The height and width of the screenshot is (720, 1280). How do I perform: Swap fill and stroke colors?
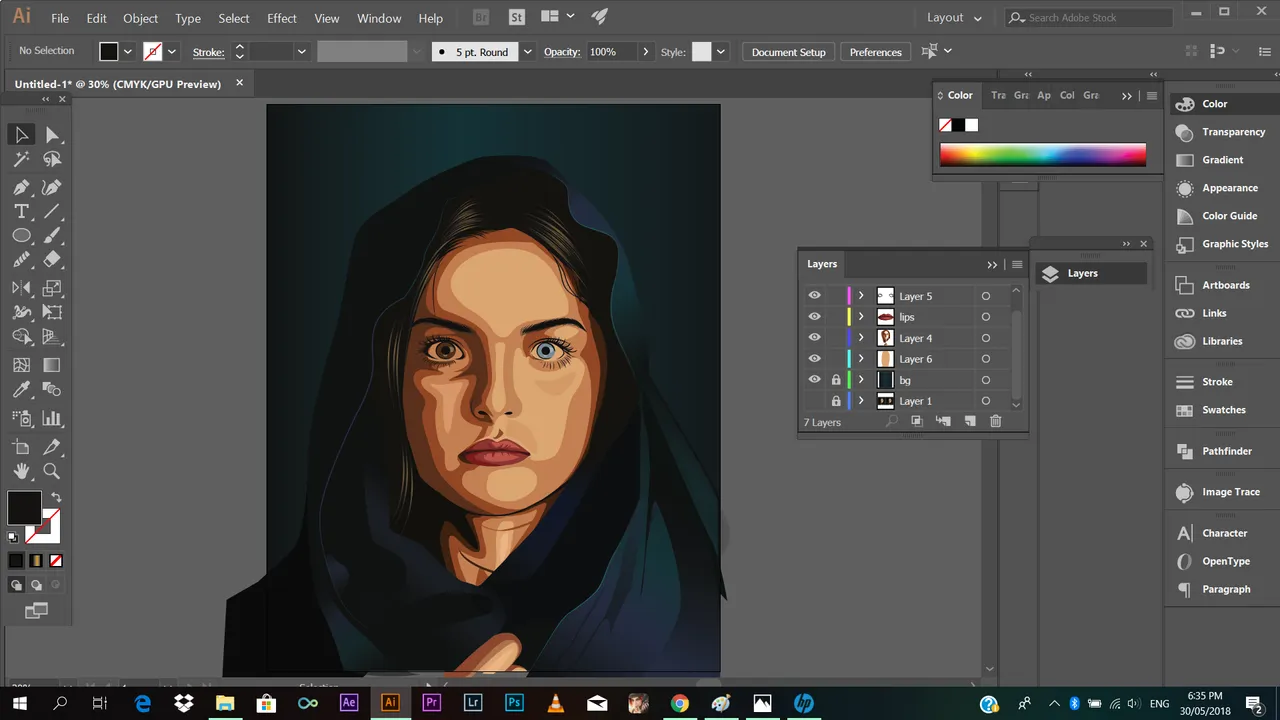pos(56,497)
